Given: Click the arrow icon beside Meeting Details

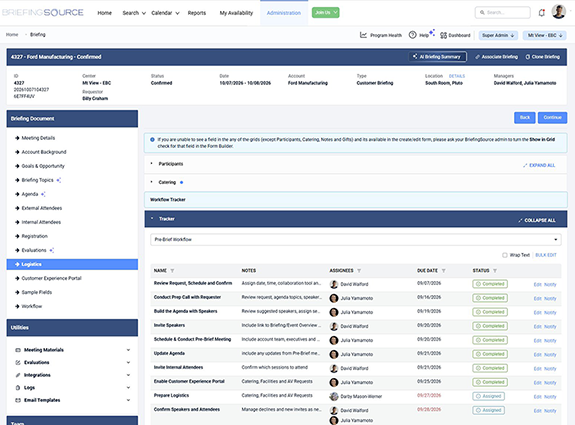Looking at the screenshot, I should [17, 138].
